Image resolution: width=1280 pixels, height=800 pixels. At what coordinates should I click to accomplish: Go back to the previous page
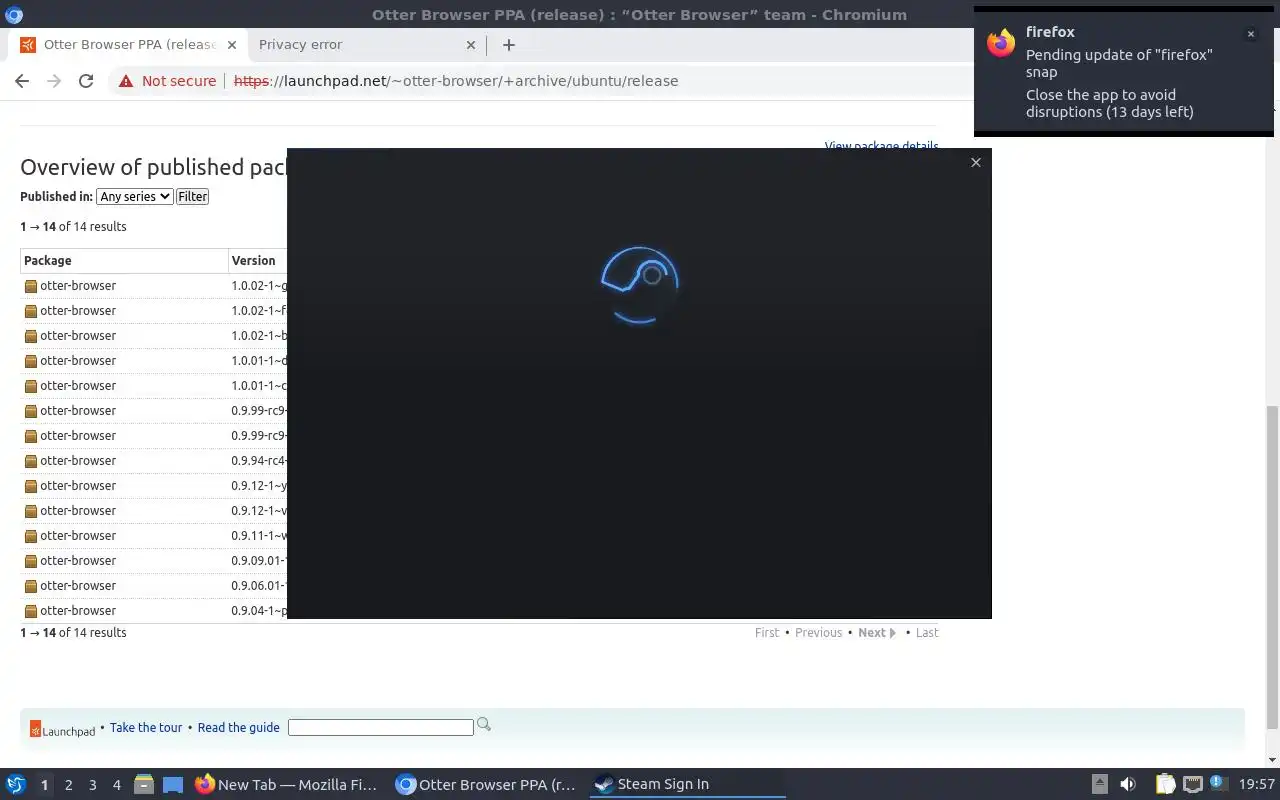22,81
